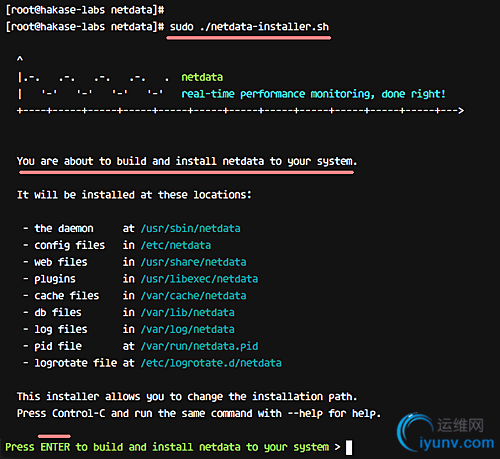The image size is (500, 459).
Task: Click the path /etc/logrotate.d/netdata
Action: pyautogui.click(x=211, y=363)
